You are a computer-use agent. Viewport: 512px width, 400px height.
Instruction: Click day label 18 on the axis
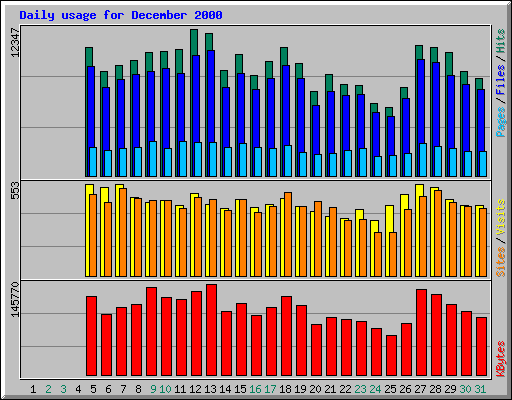coord(285,389)
